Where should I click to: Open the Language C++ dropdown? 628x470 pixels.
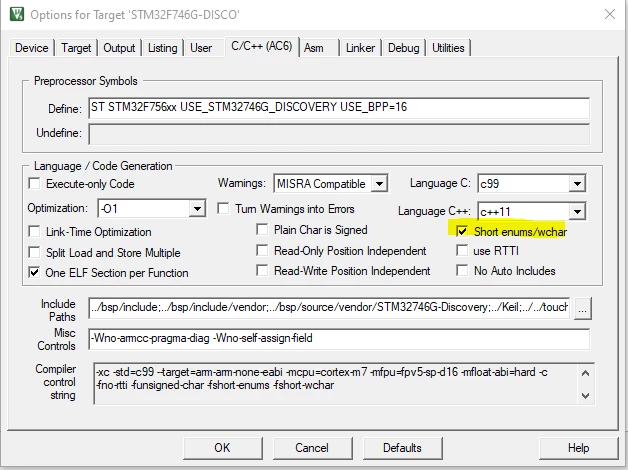(577, 211)
